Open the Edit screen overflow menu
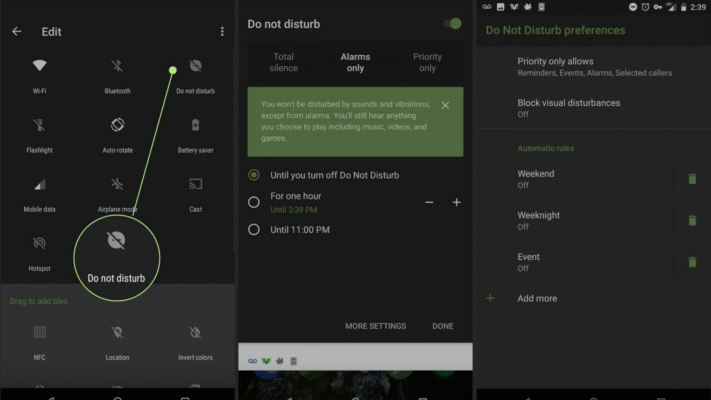This screenshot has height=400, width=711. click(x=222, y=31)
